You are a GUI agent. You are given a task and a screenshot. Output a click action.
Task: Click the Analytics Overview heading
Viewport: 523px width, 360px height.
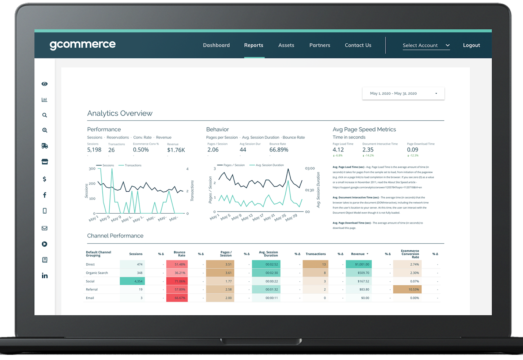coord(120,113)
